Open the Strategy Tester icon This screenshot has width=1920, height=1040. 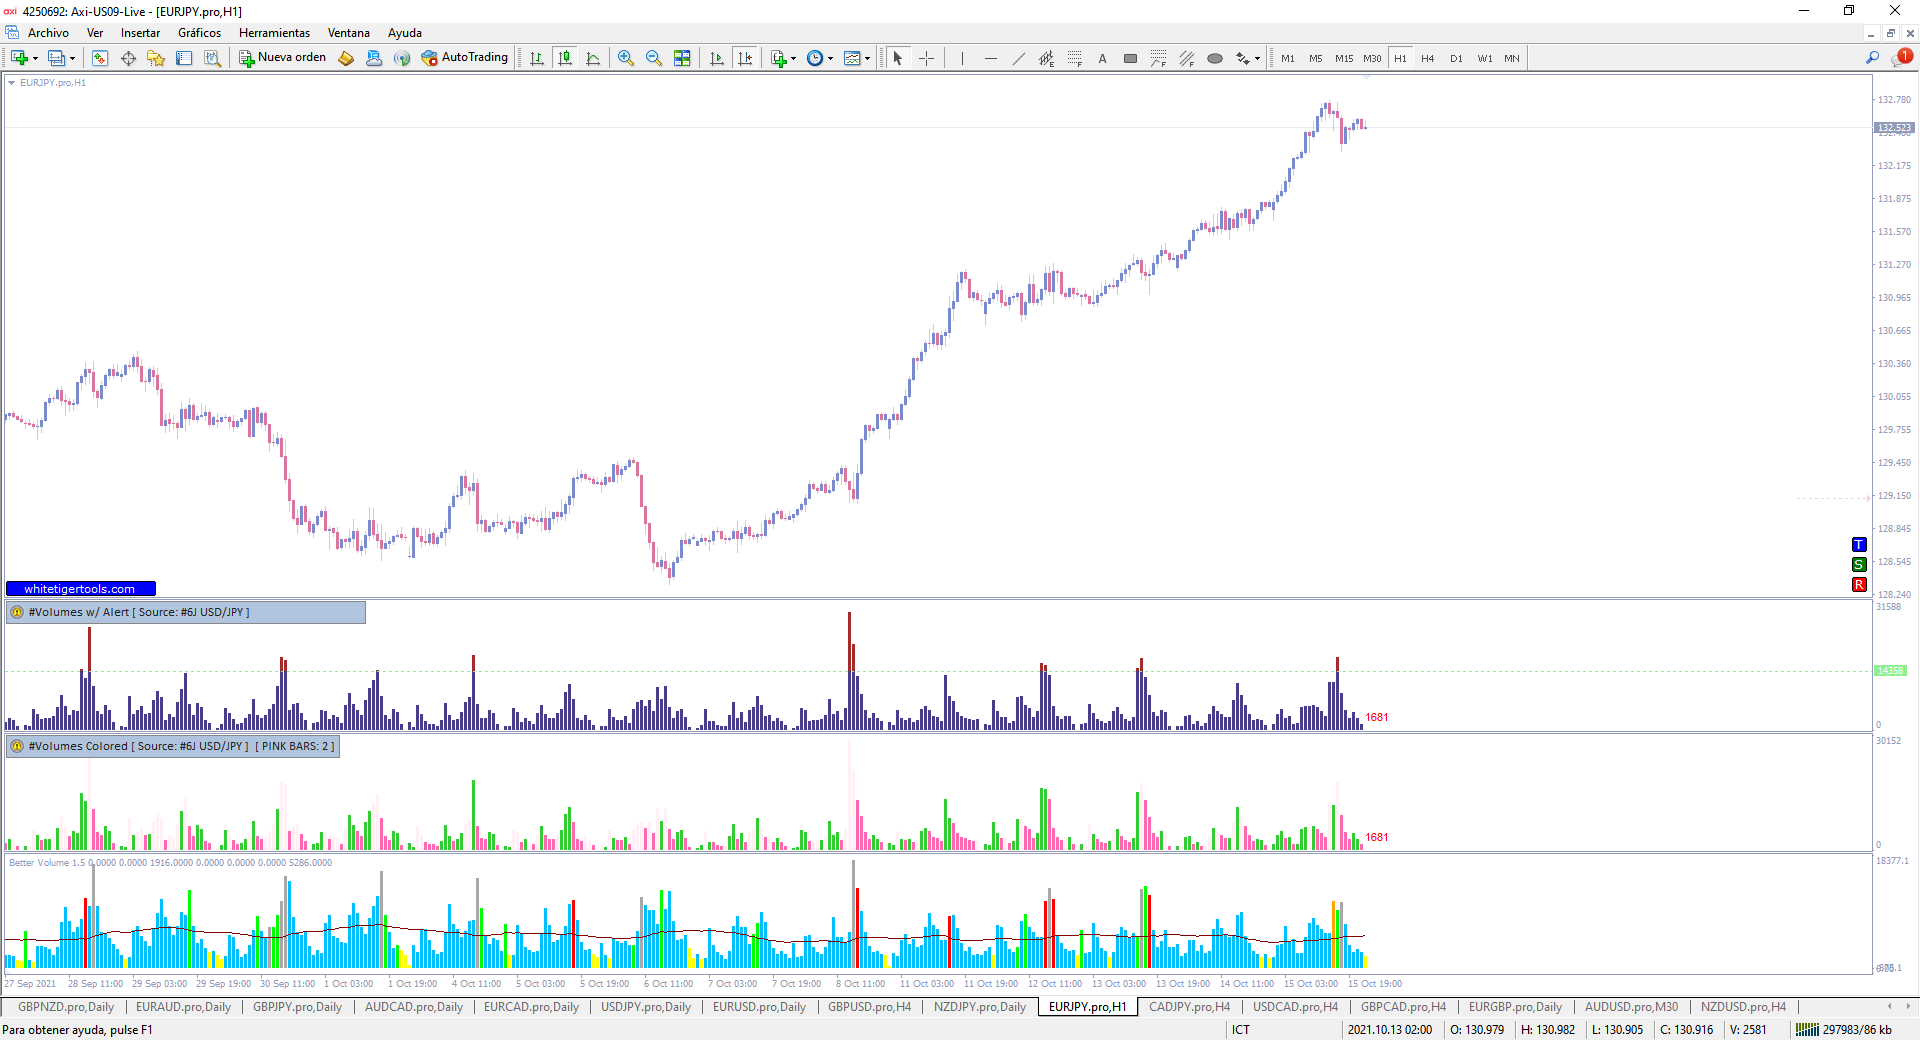tap(212, 58)
